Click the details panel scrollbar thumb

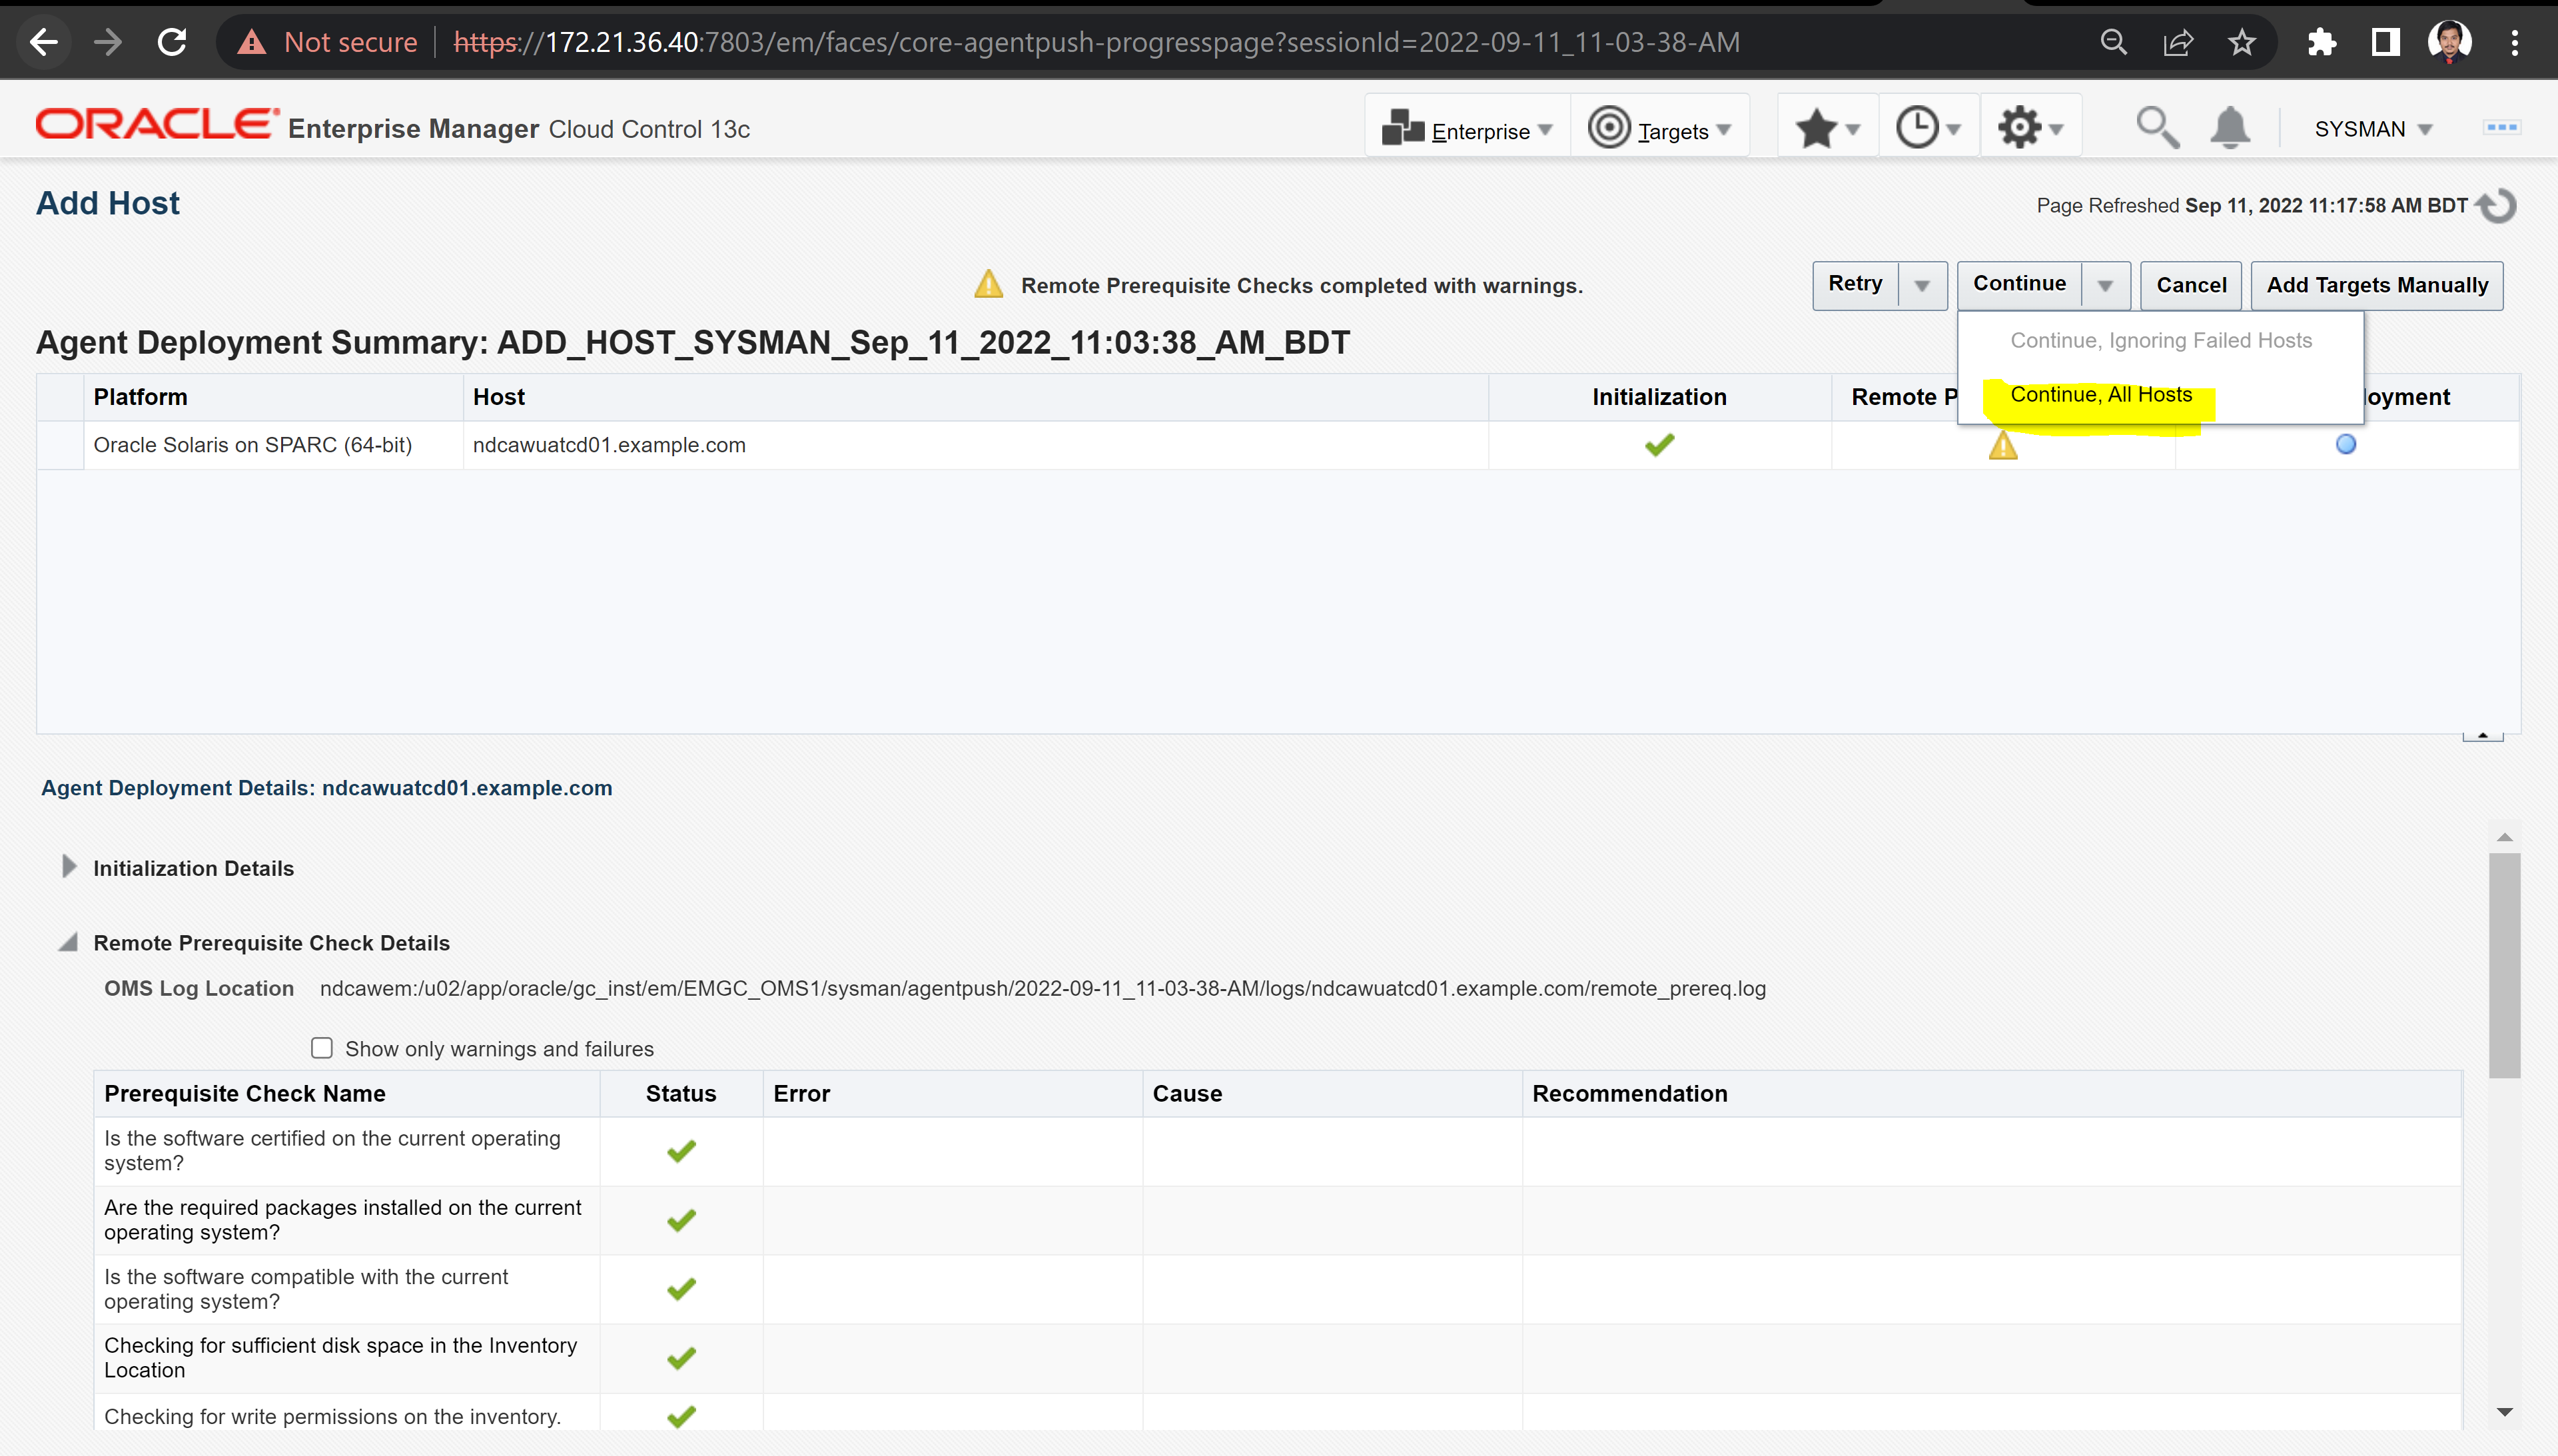tap(2504, 965)
